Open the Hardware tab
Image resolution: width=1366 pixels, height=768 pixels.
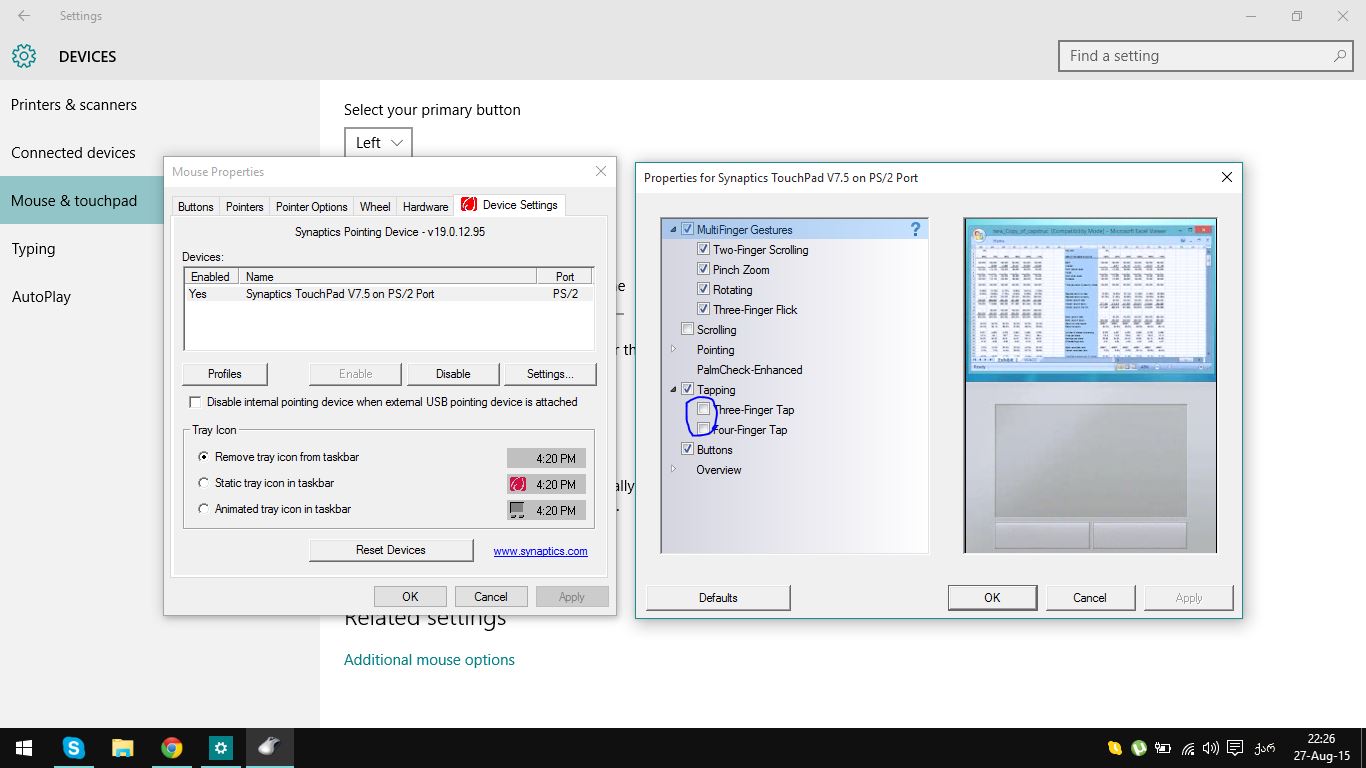click(x=425, y=207)
